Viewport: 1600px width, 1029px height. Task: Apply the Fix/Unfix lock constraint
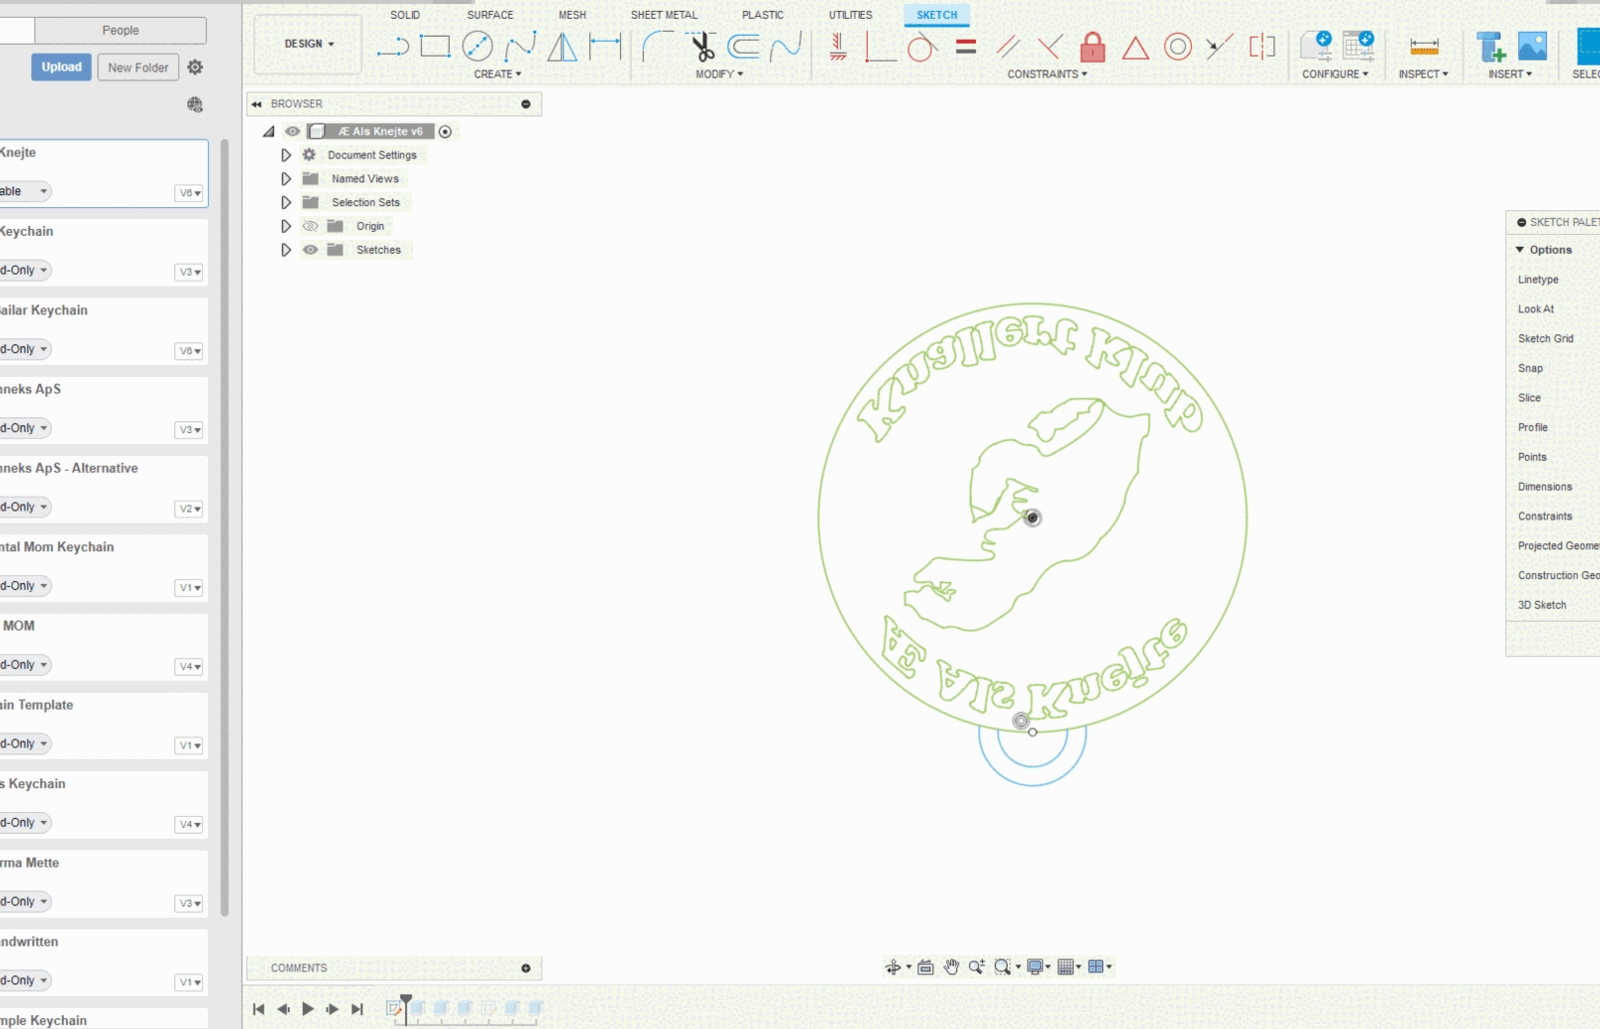(1093, 46)
